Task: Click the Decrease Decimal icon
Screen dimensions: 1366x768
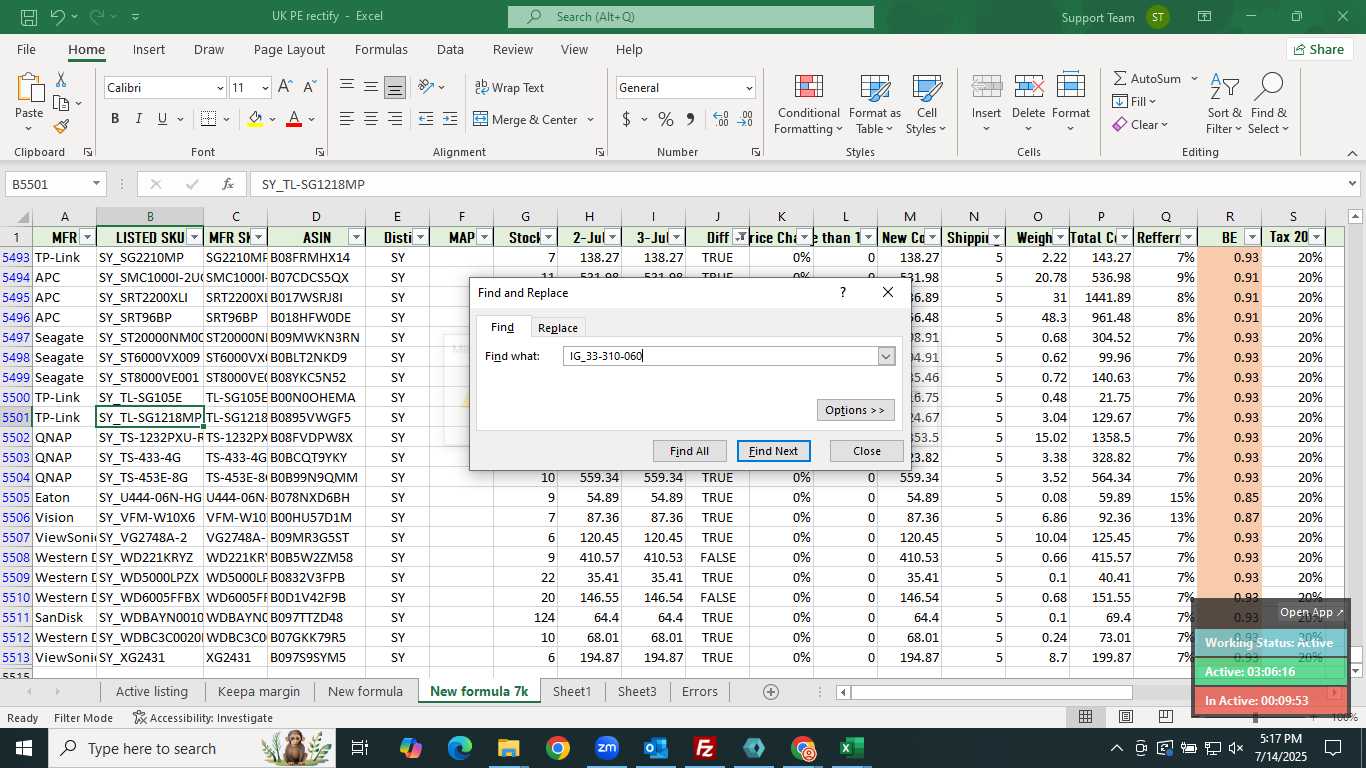Action: 745,119
